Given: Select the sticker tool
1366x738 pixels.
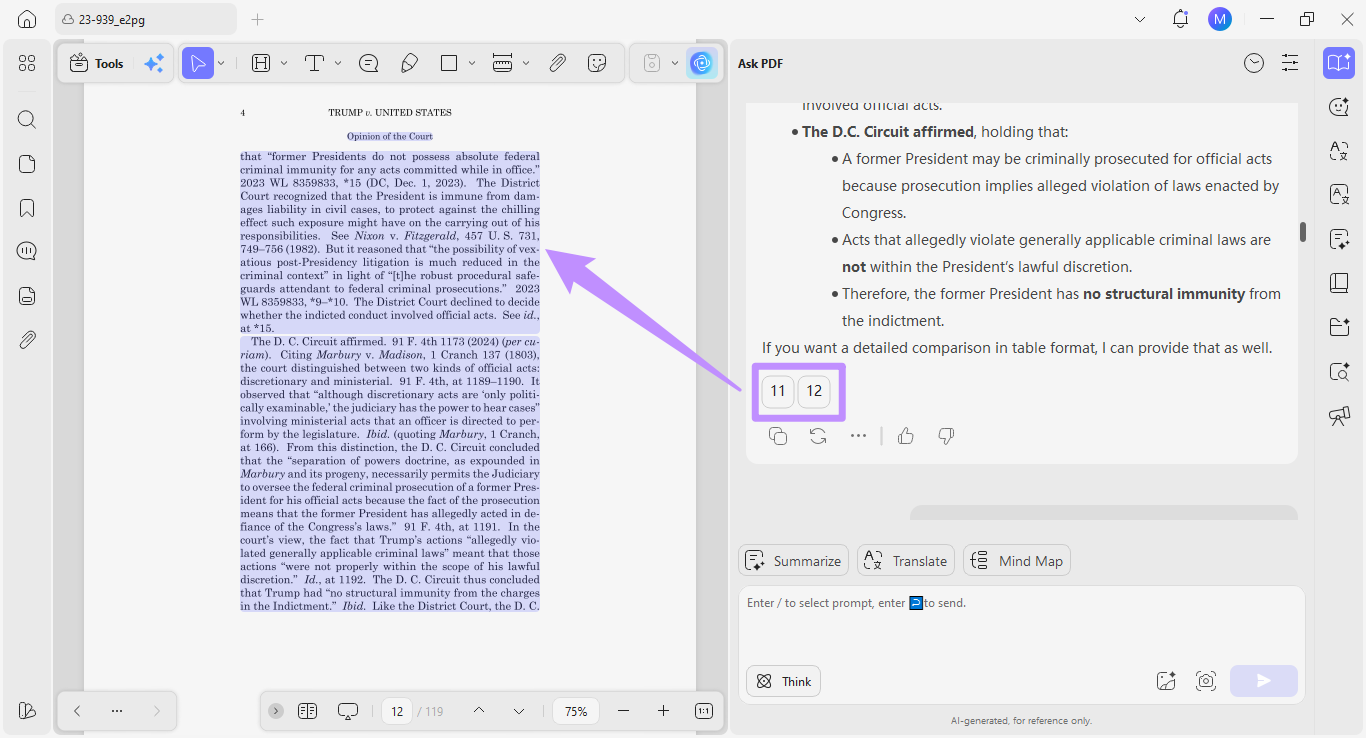Looking at the screenshot, I should [x=598, y=63].
